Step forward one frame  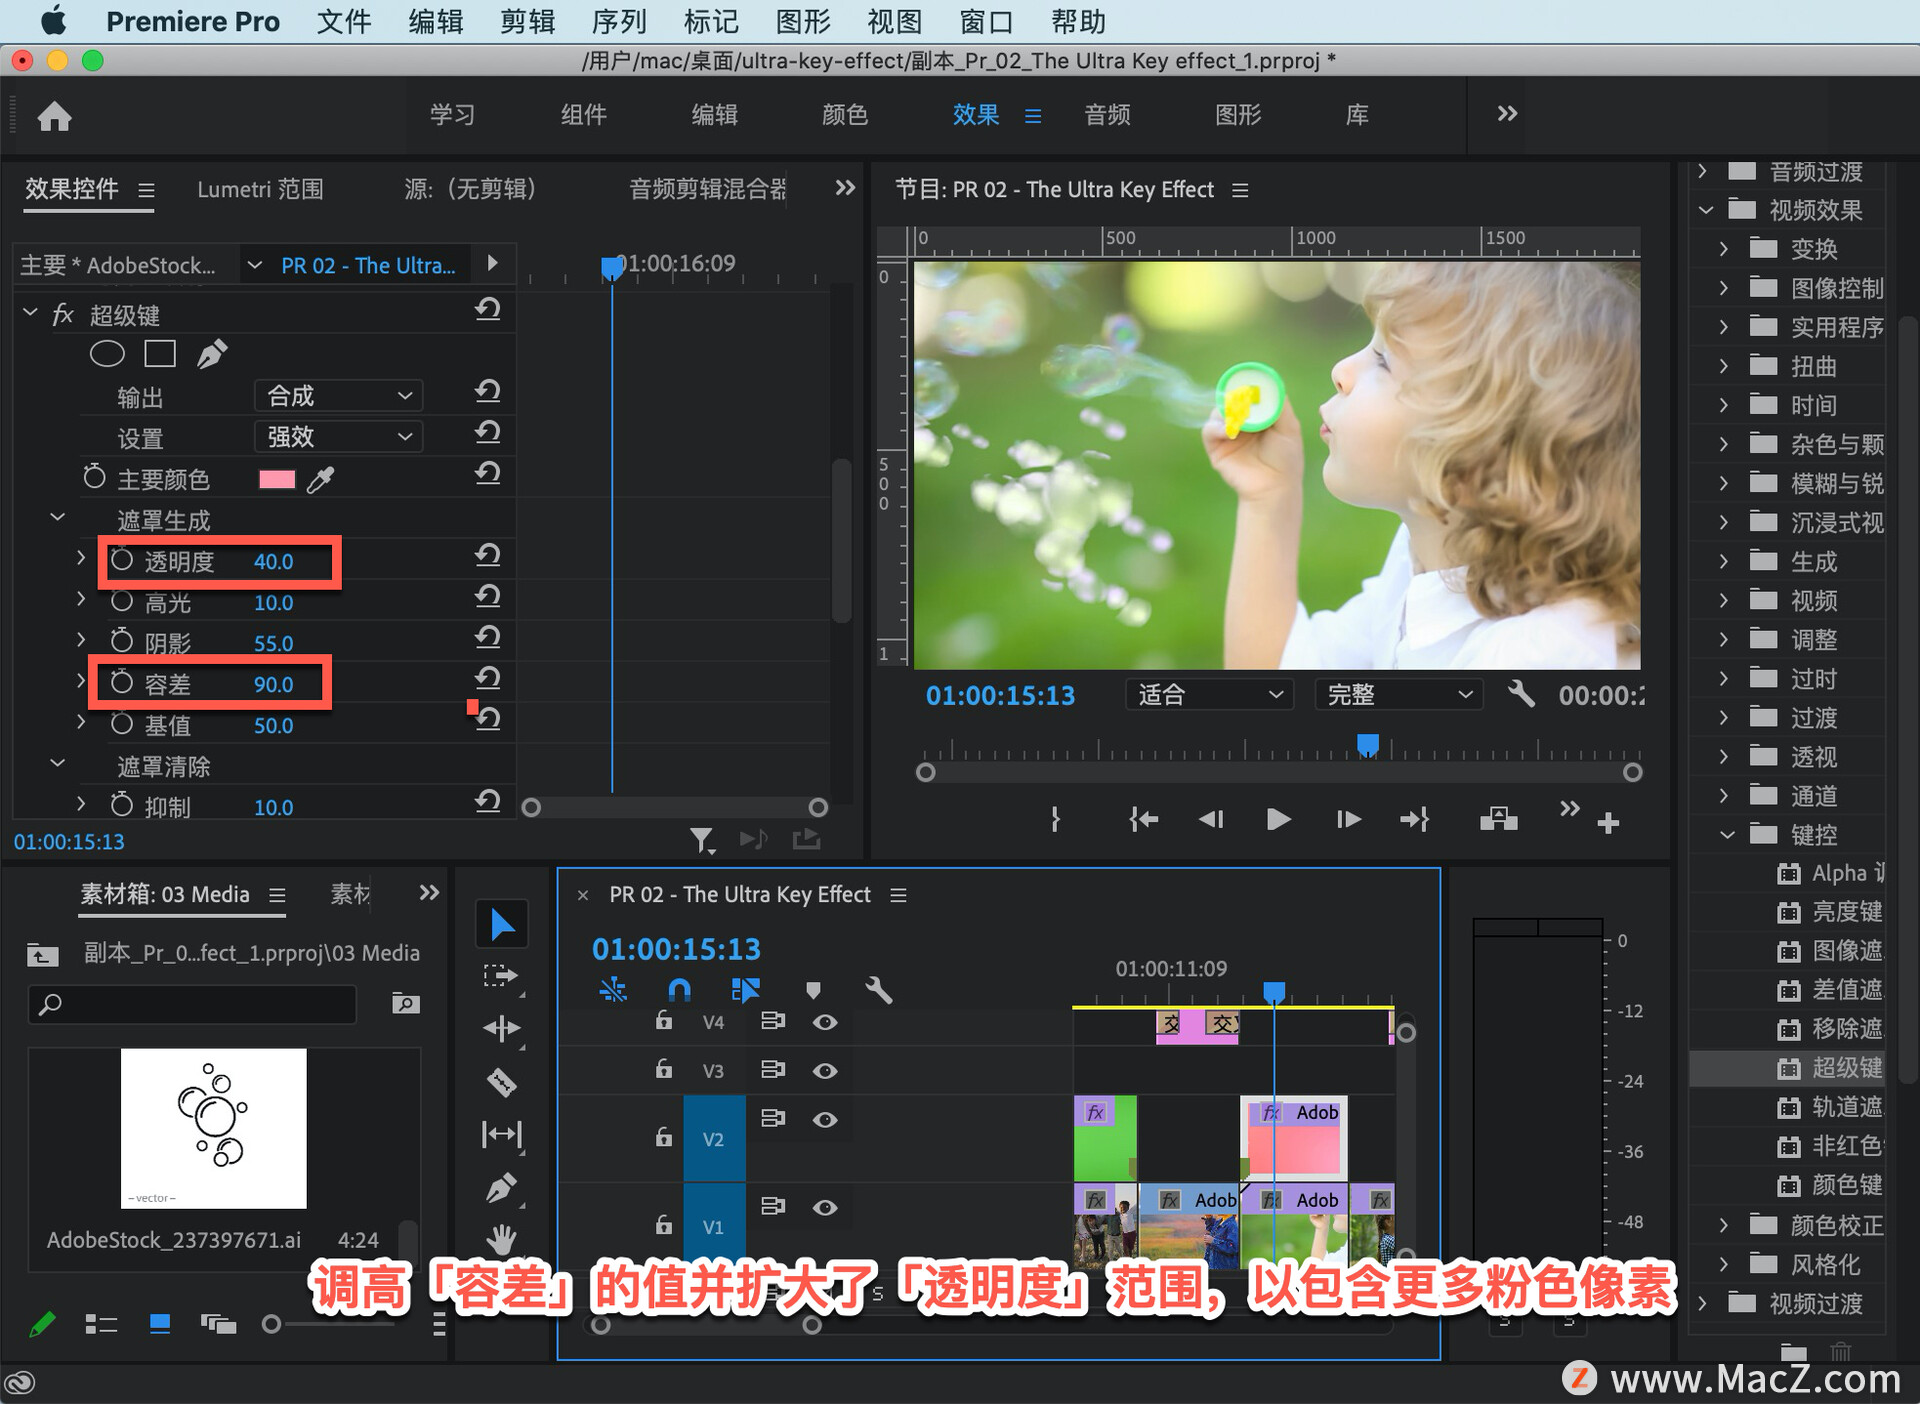[1348, 820]
